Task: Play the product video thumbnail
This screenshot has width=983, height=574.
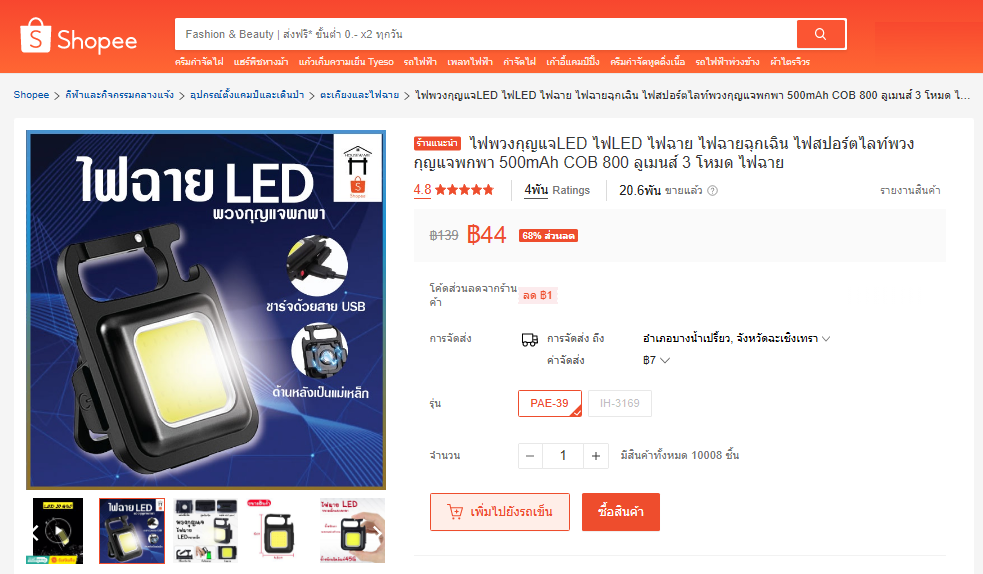Action: click(58, 531)
